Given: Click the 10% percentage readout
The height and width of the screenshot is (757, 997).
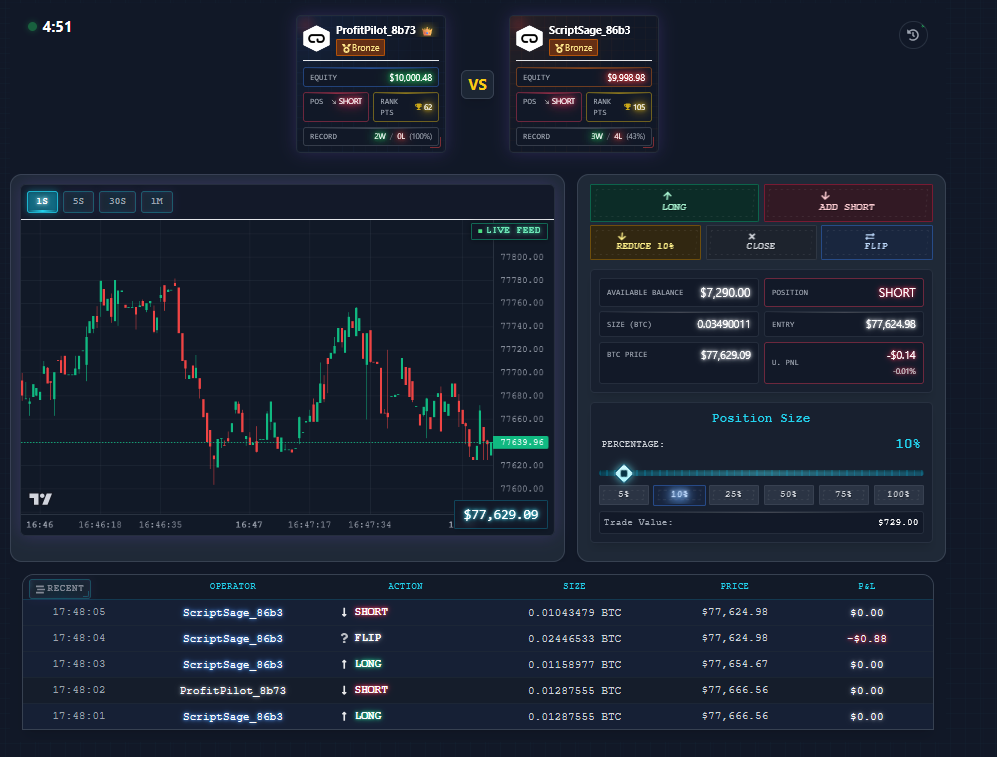Looking at the screenshot, I should [x=907, y=444].
